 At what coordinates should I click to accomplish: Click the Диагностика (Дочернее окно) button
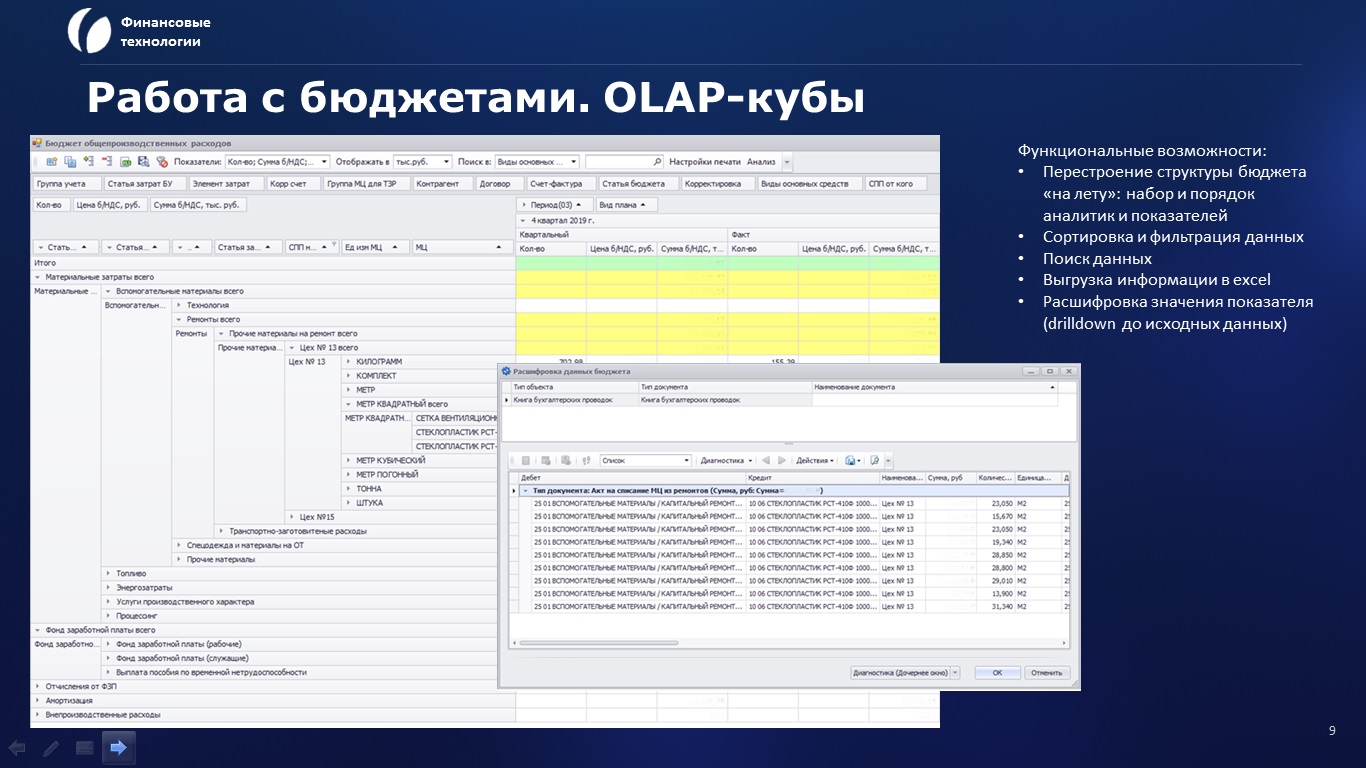[x=899, y=673]
